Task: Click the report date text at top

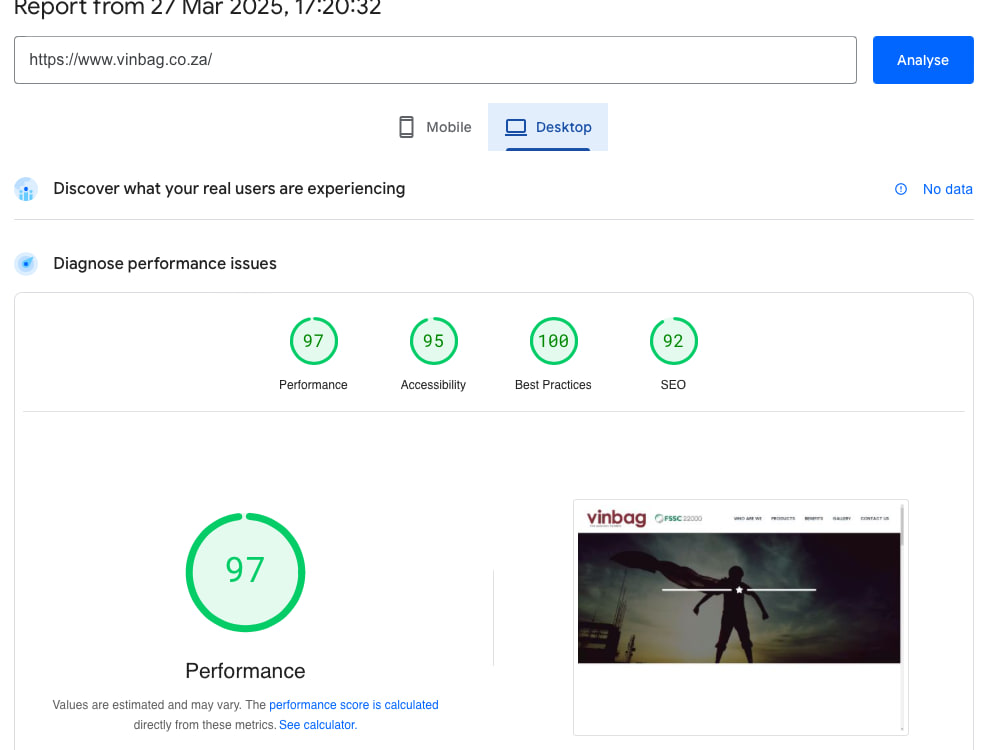Action: pos(198,8)
